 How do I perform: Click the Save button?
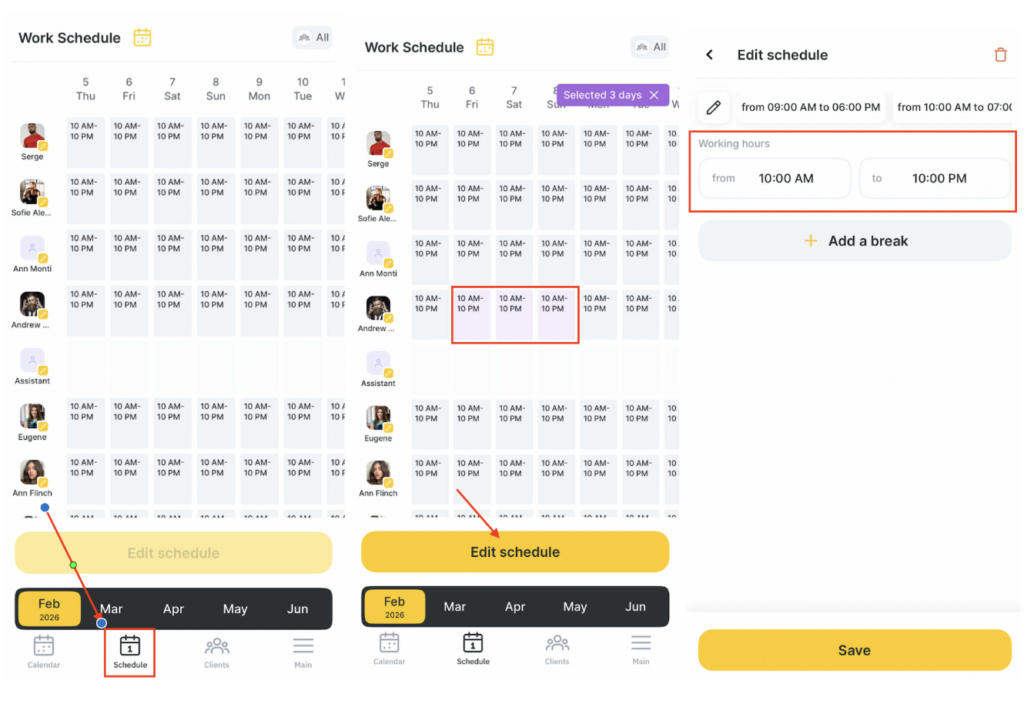pyautogui.click(x=854, y=650)
